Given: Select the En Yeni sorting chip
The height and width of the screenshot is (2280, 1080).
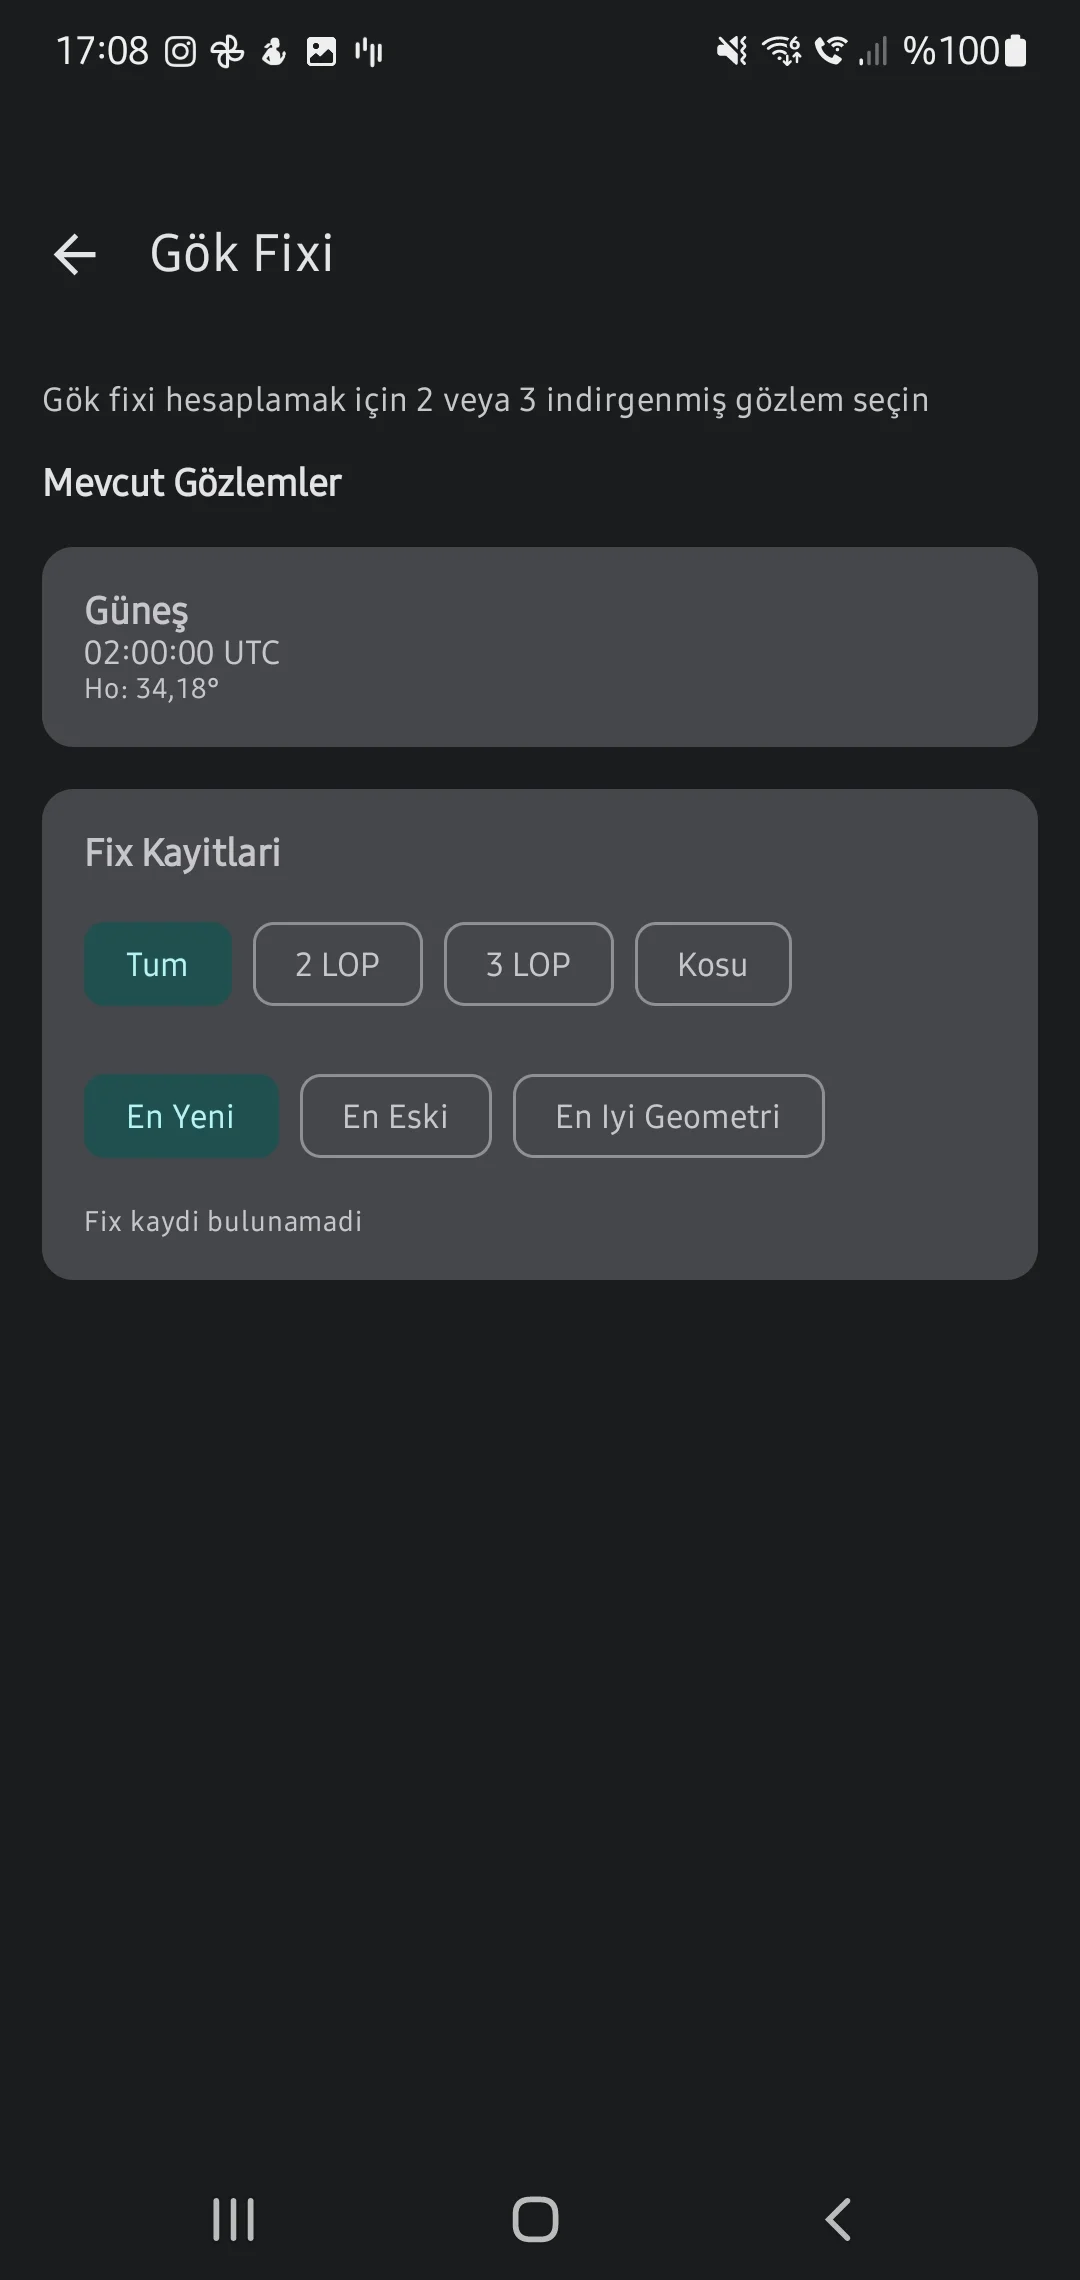Looking at the screenshot, I should tap(181, 1116).
